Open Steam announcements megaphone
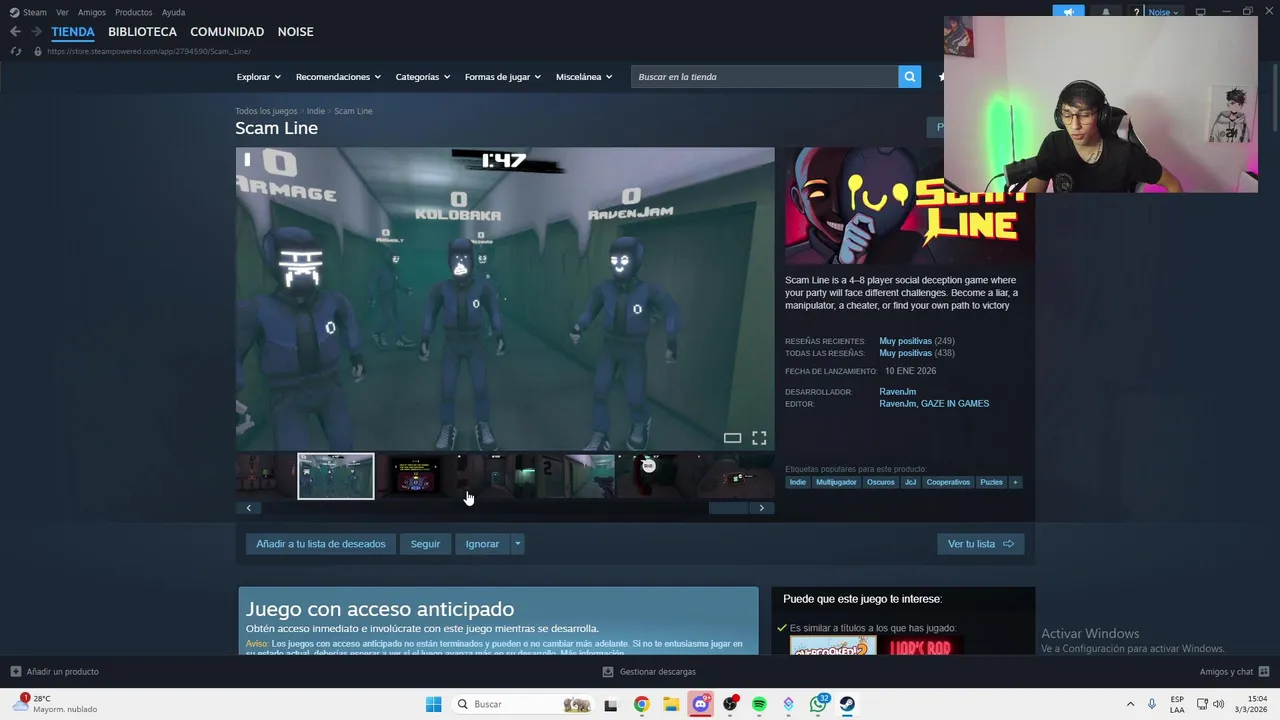 [x=1068, y=12]
